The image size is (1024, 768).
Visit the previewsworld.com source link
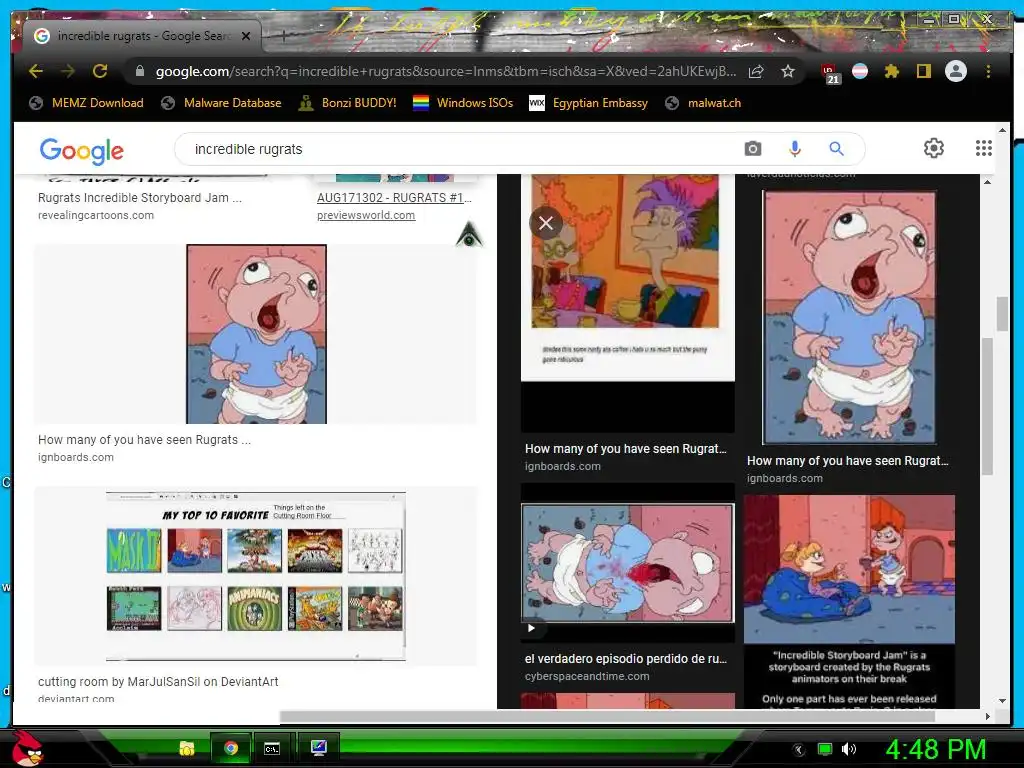click(x=366, y=215)
